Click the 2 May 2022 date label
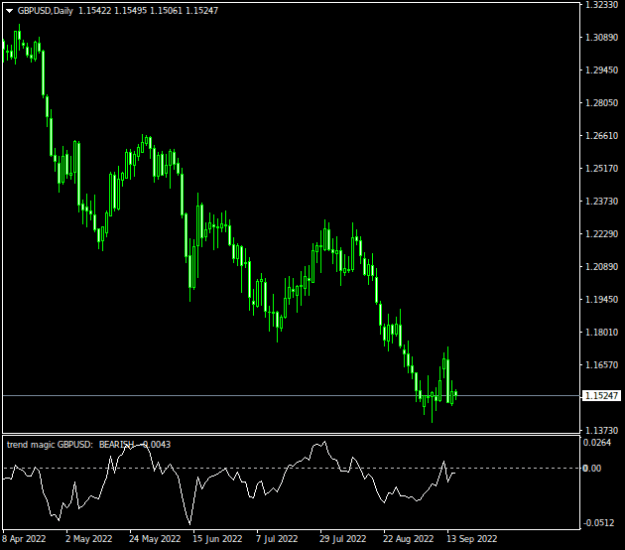 point(88,539)
